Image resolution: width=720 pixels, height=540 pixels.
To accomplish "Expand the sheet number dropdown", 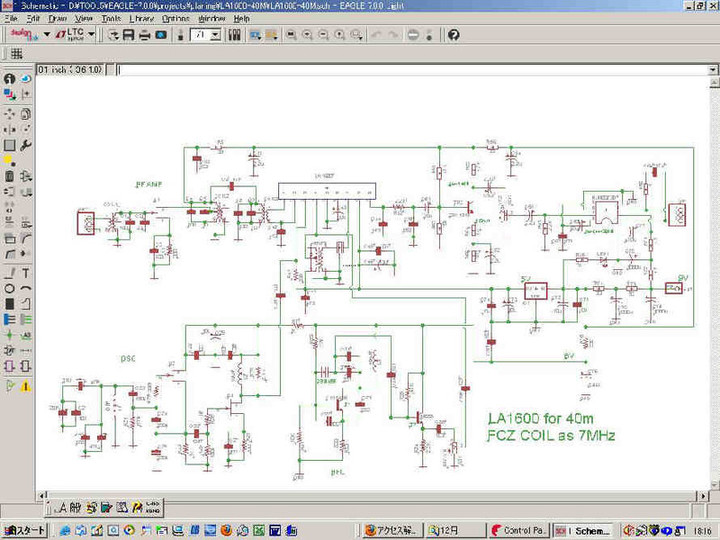I will click(x=215, y=35).
